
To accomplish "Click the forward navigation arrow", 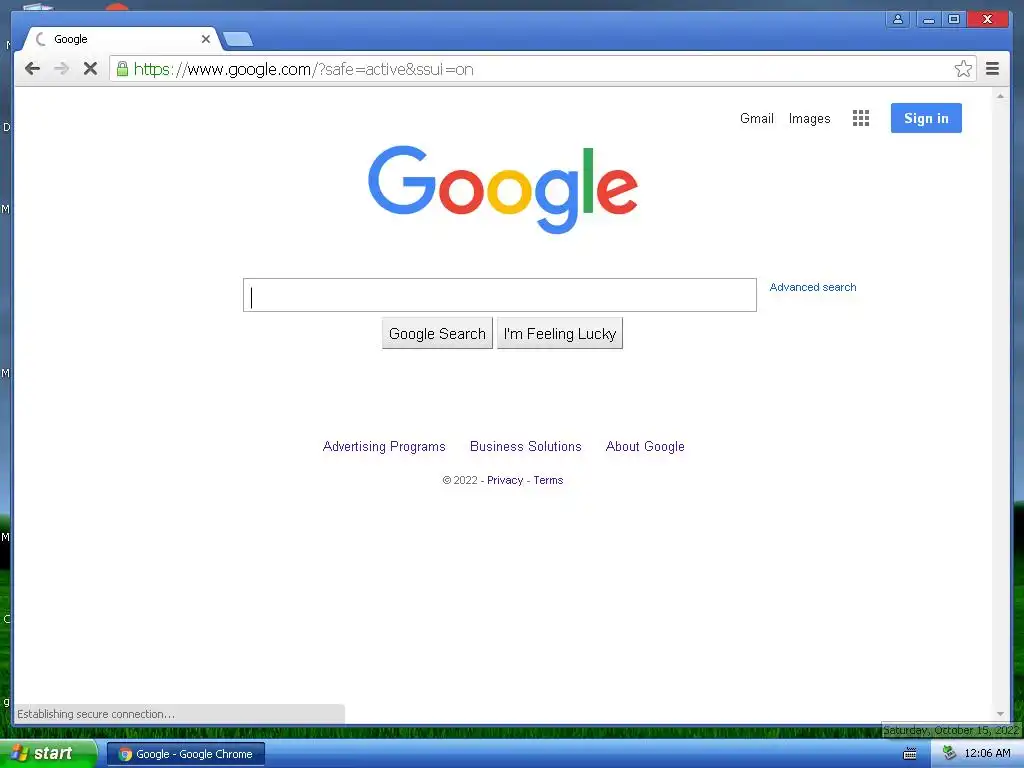I will click(61, 69).
